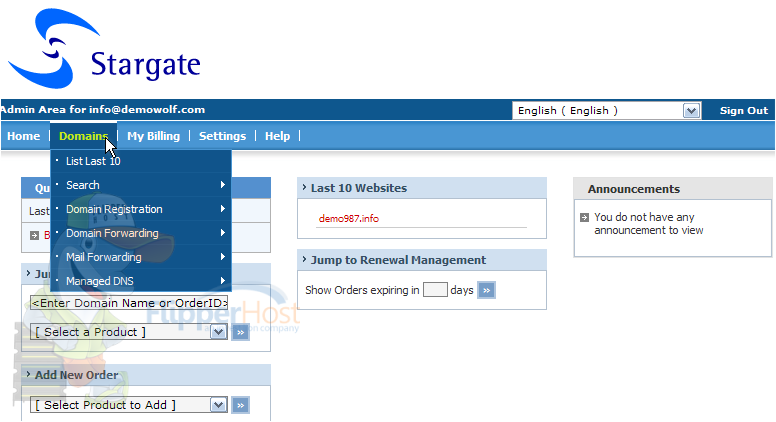Open the Domains menu

click(83, 136)
